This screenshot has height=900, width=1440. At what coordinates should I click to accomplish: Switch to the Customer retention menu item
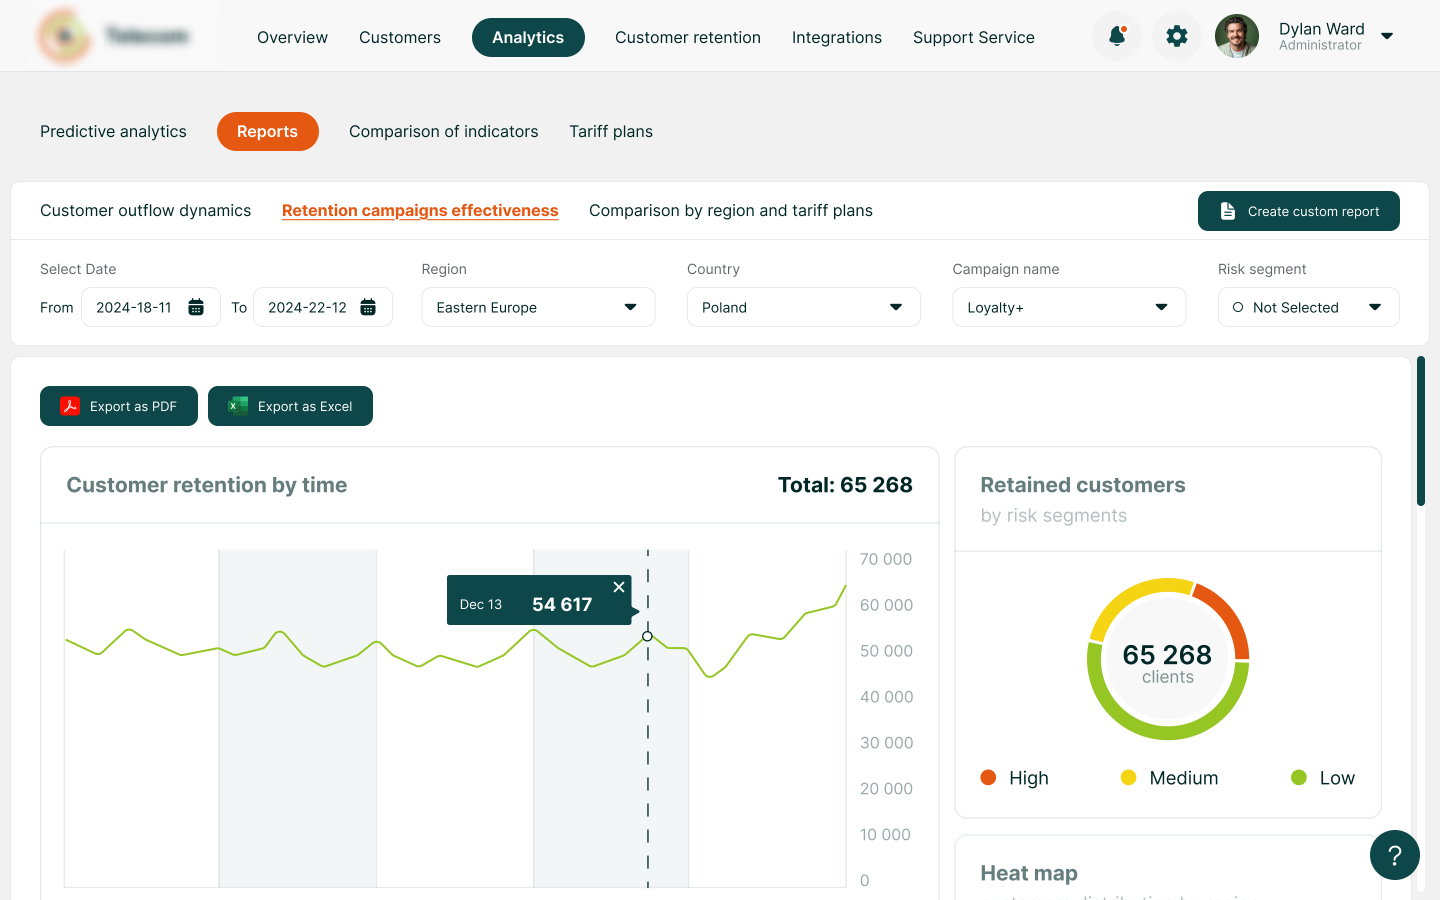tap(688, 37)
